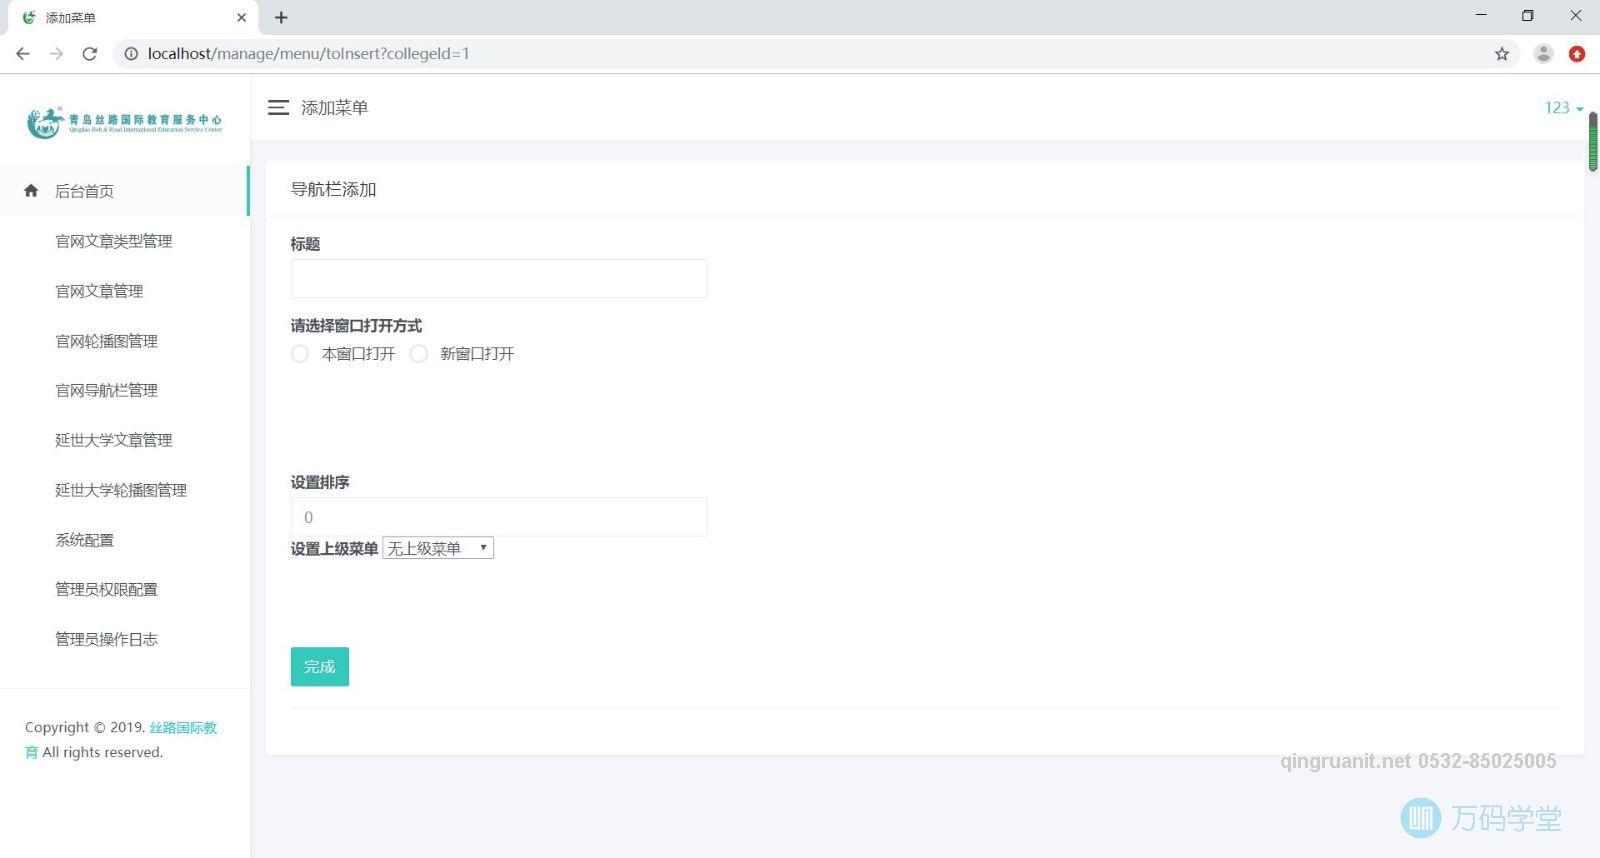This screenshot has width=1600, height=858.
Task: Reload the page with the refresh icon
Action: (x=90, y=54)
